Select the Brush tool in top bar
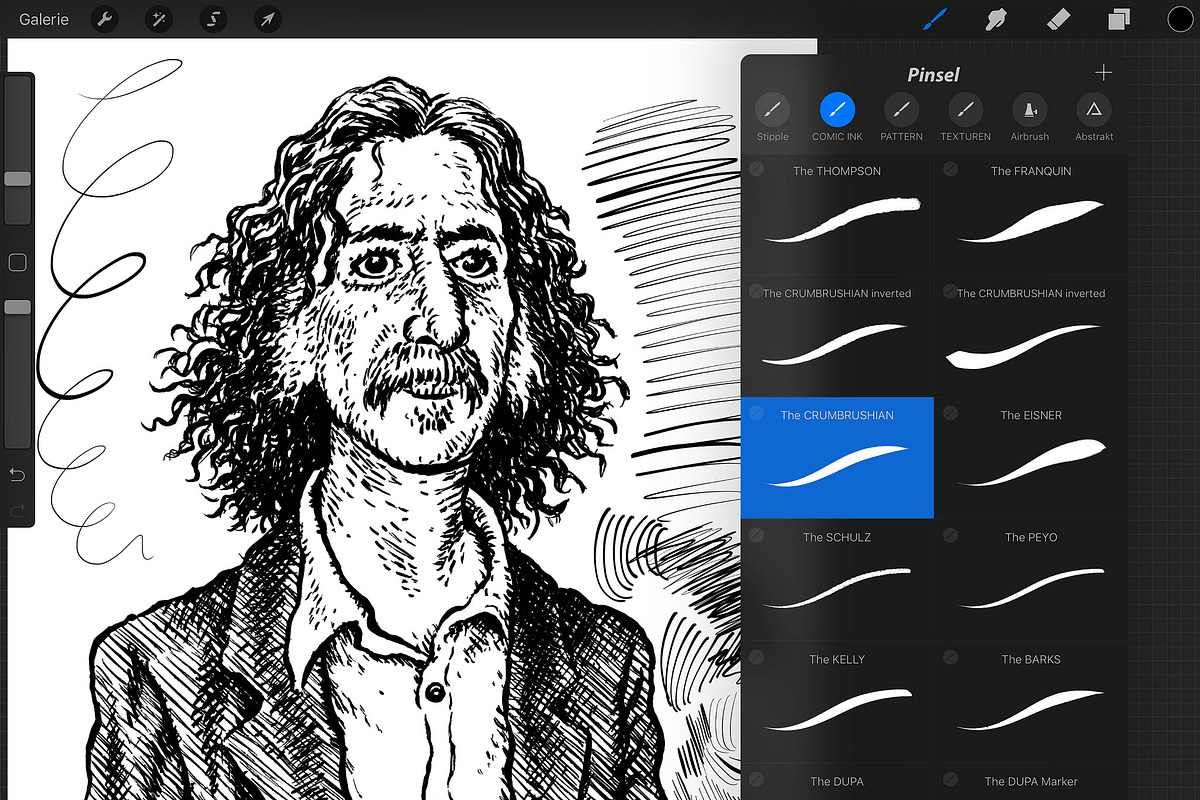Viewport: 1200px width, 800px height. [x=935, y=19]
